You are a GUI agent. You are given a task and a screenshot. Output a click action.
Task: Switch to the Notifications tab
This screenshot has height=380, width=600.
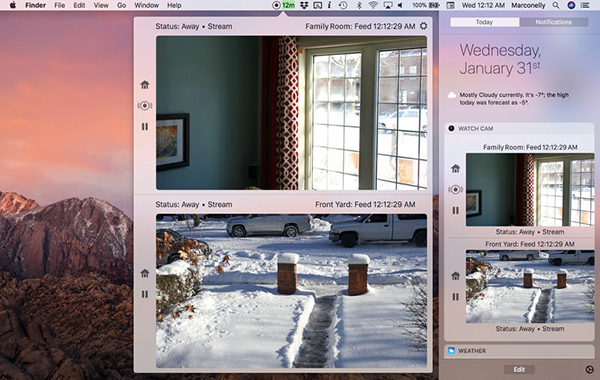[553, 22]
